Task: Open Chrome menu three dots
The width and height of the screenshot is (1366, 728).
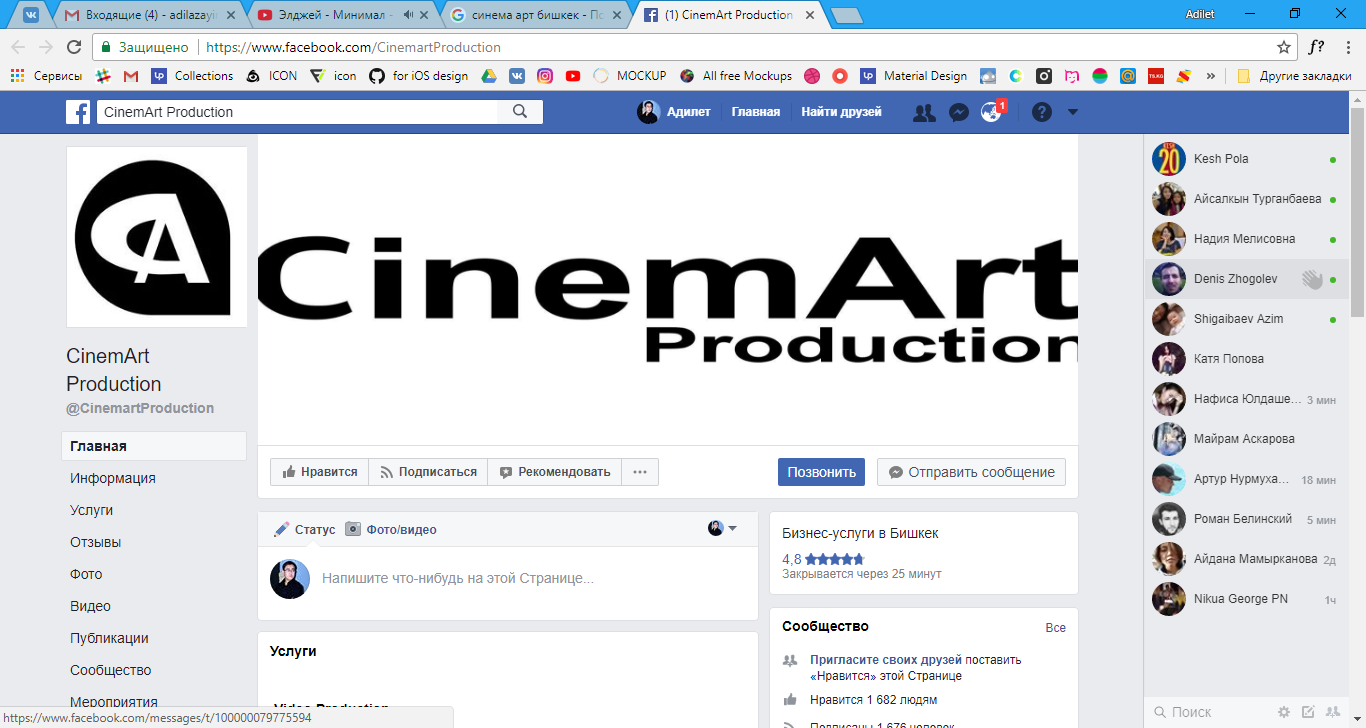Action: pyautogui.click(x=1347, y=47)
